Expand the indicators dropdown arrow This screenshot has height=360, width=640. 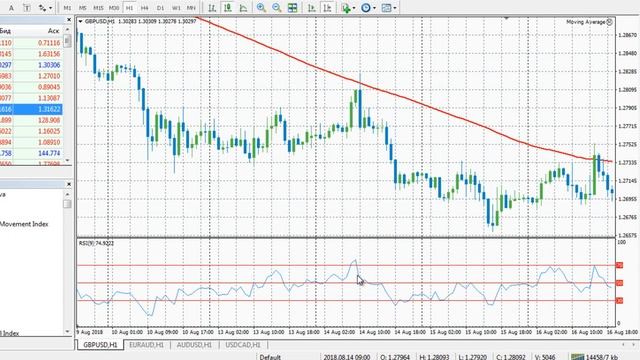(354, 8)
